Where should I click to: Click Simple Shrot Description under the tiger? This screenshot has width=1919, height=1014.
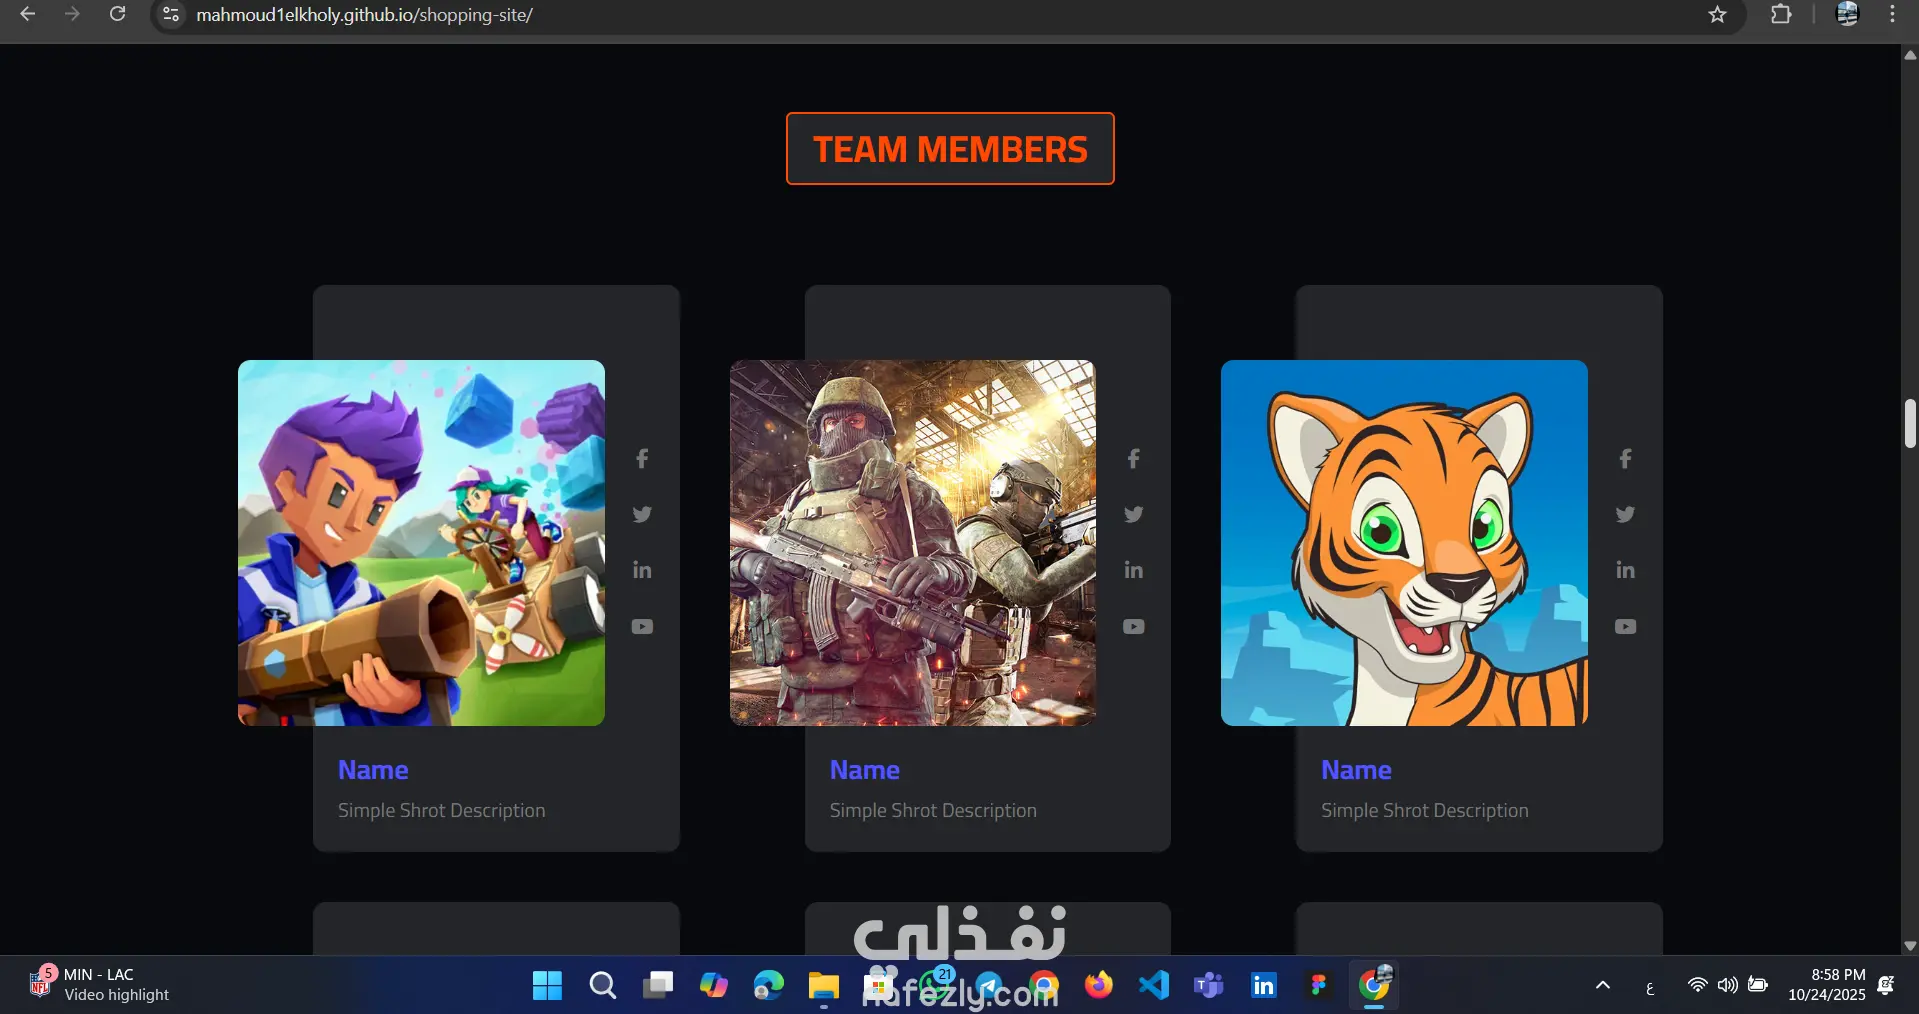[x=1425, y=811]
